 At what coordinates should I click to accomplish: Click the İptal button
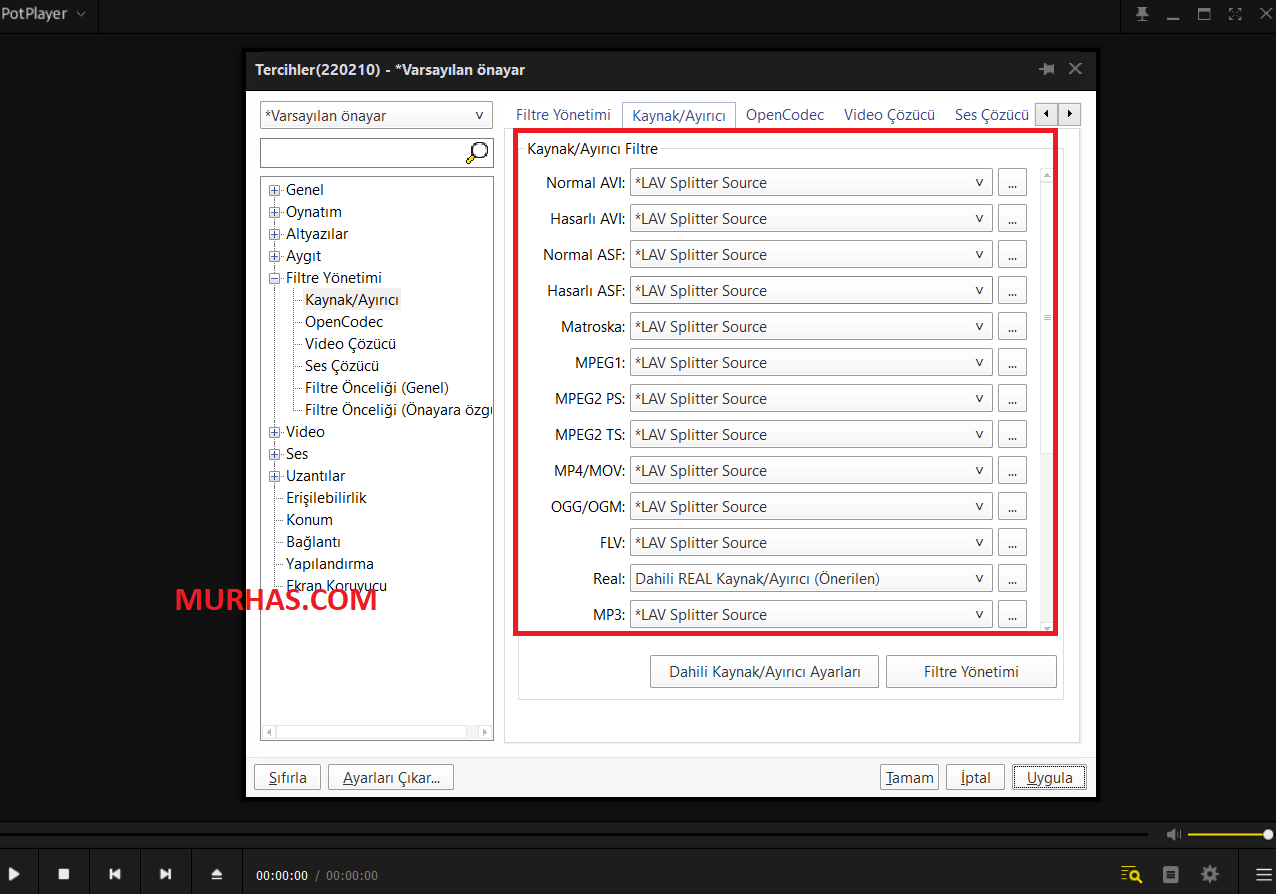(x=975, y=777)
